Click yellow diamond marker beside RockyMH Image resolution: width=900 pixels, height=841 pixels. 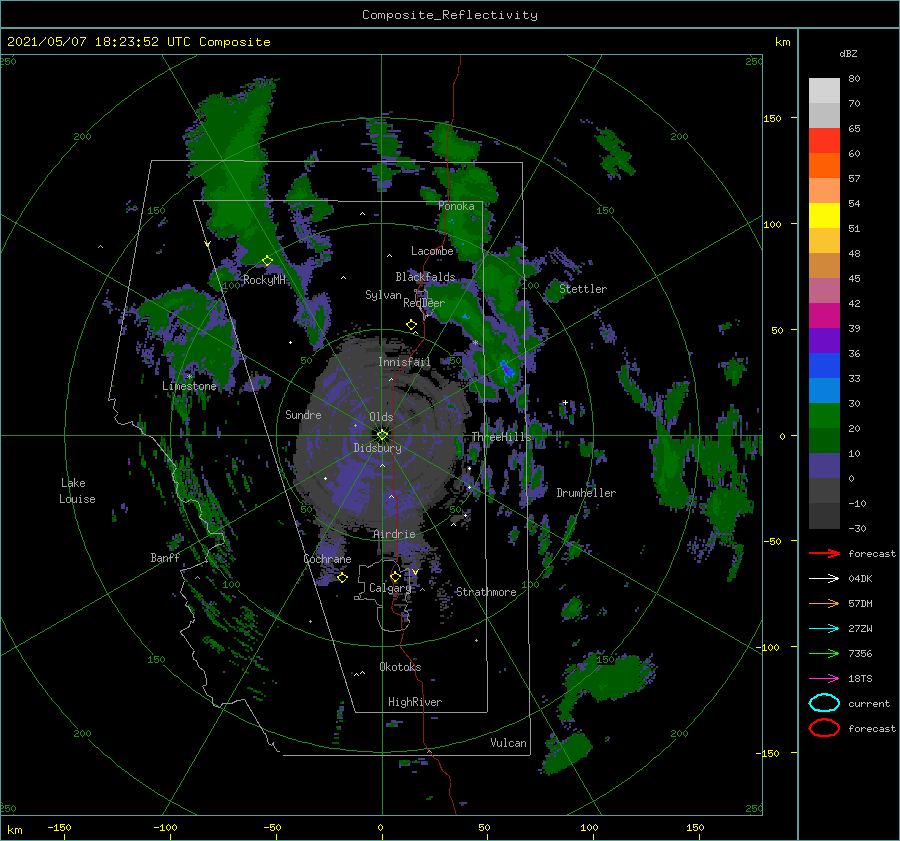point(267,261)
